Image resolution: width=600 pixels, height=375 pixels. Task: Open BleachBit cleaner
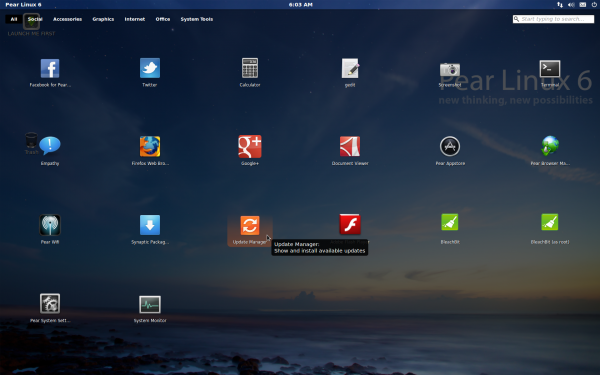tap(450, 222)
